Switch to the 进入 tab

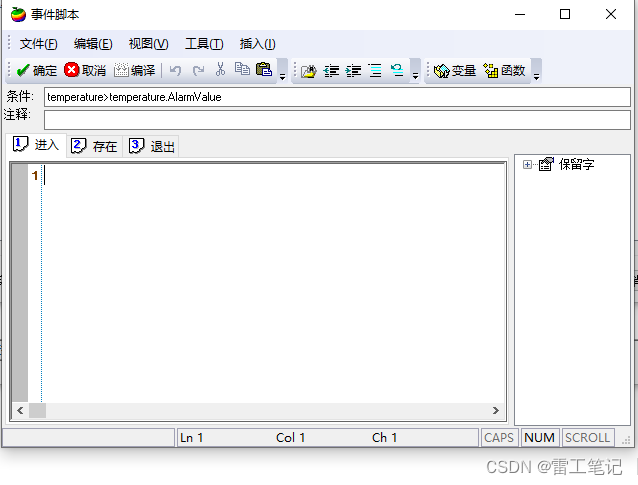click(36, 145)
